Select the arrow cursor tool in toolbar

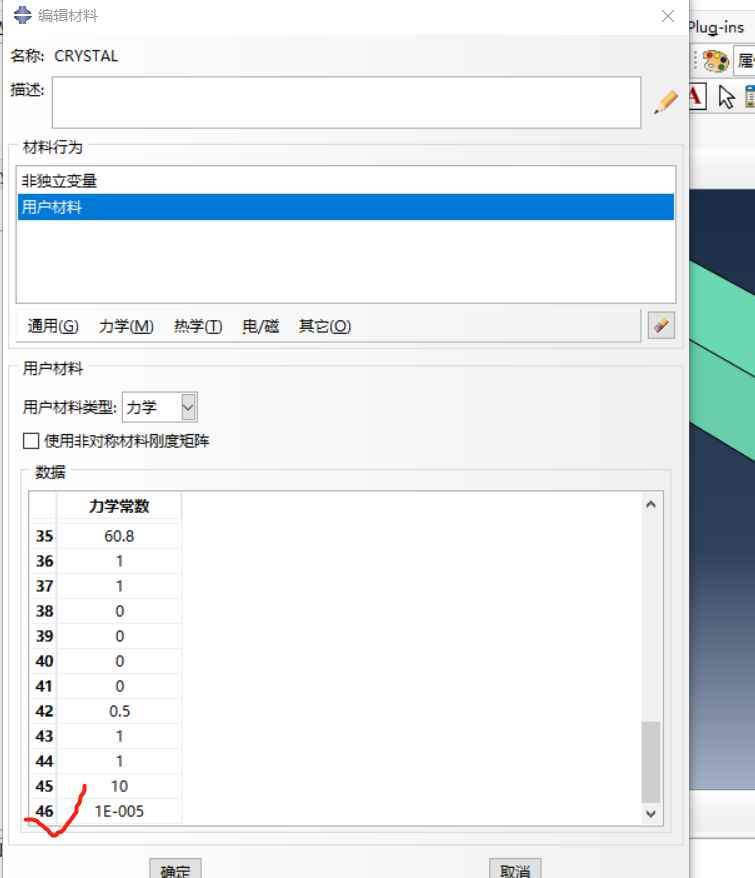pos(726,97)
